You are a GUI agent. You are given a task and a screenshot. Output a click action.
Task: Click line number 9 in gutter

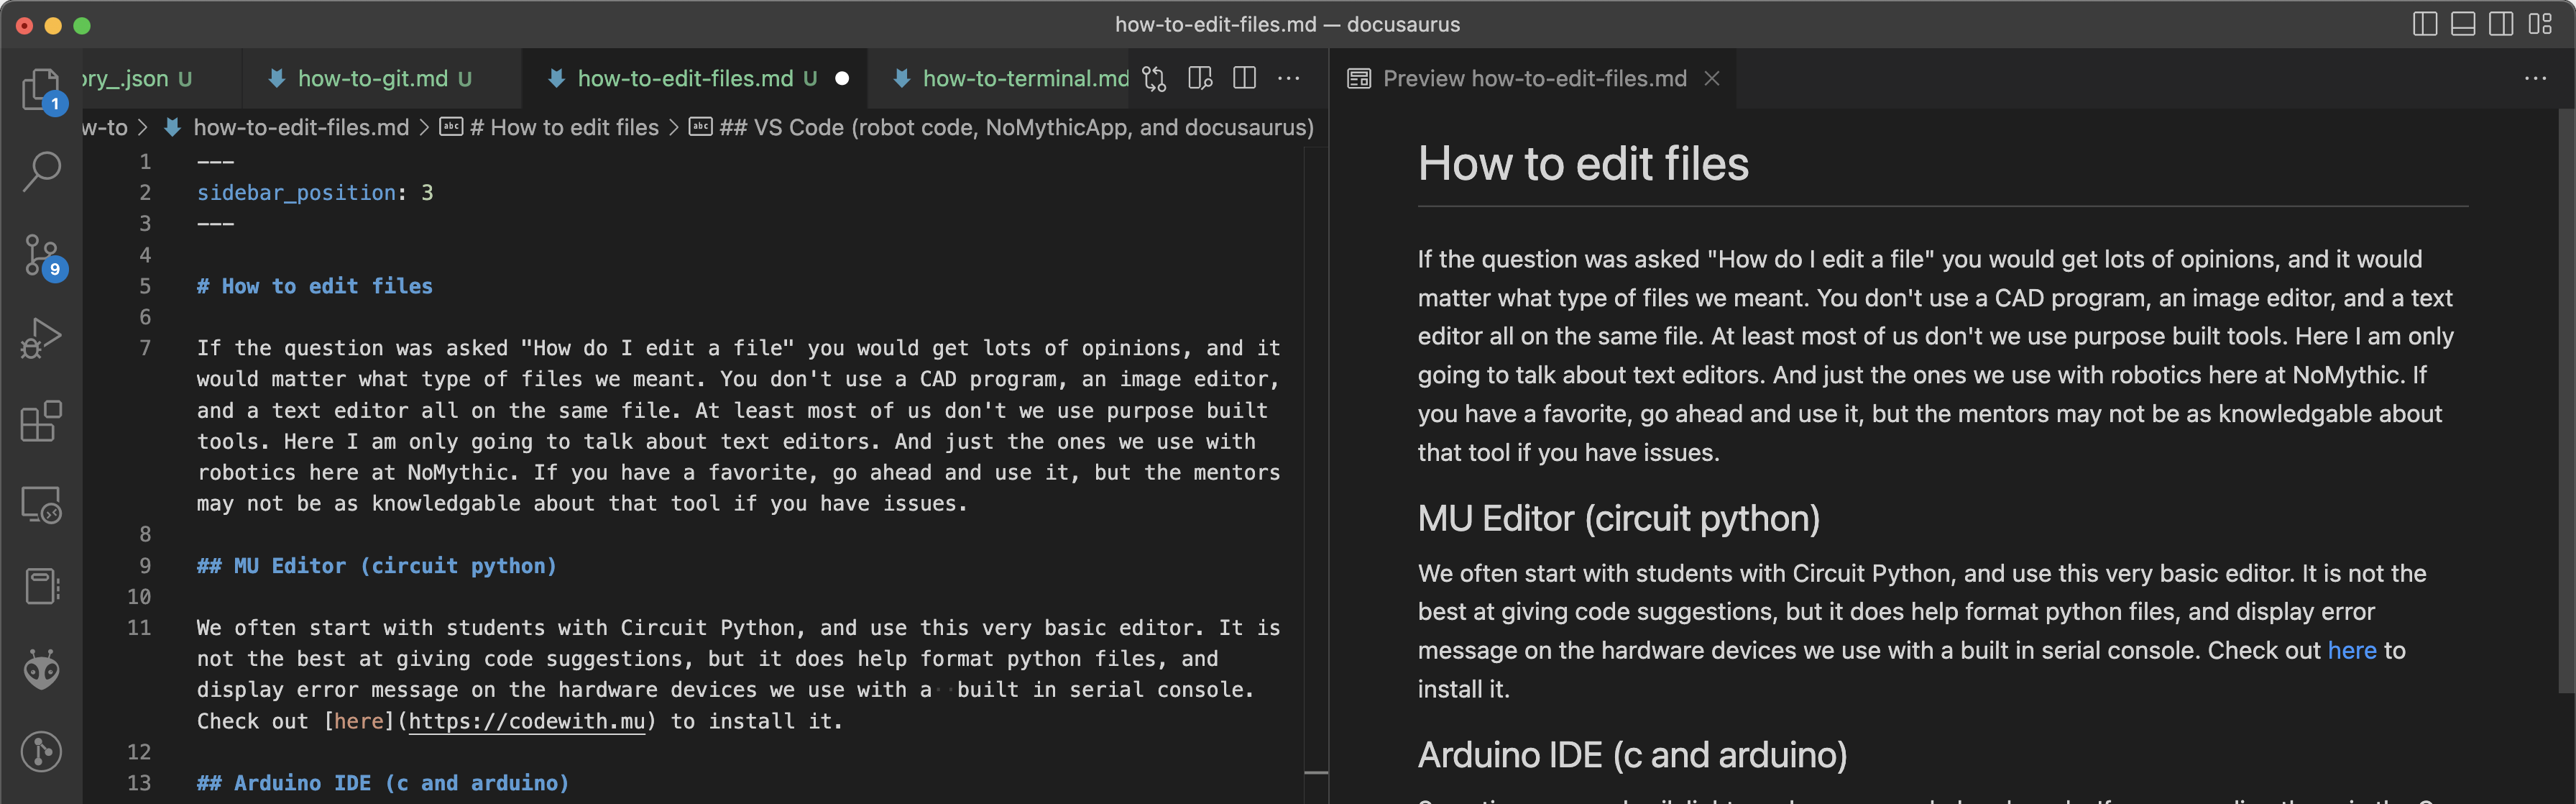145,566
